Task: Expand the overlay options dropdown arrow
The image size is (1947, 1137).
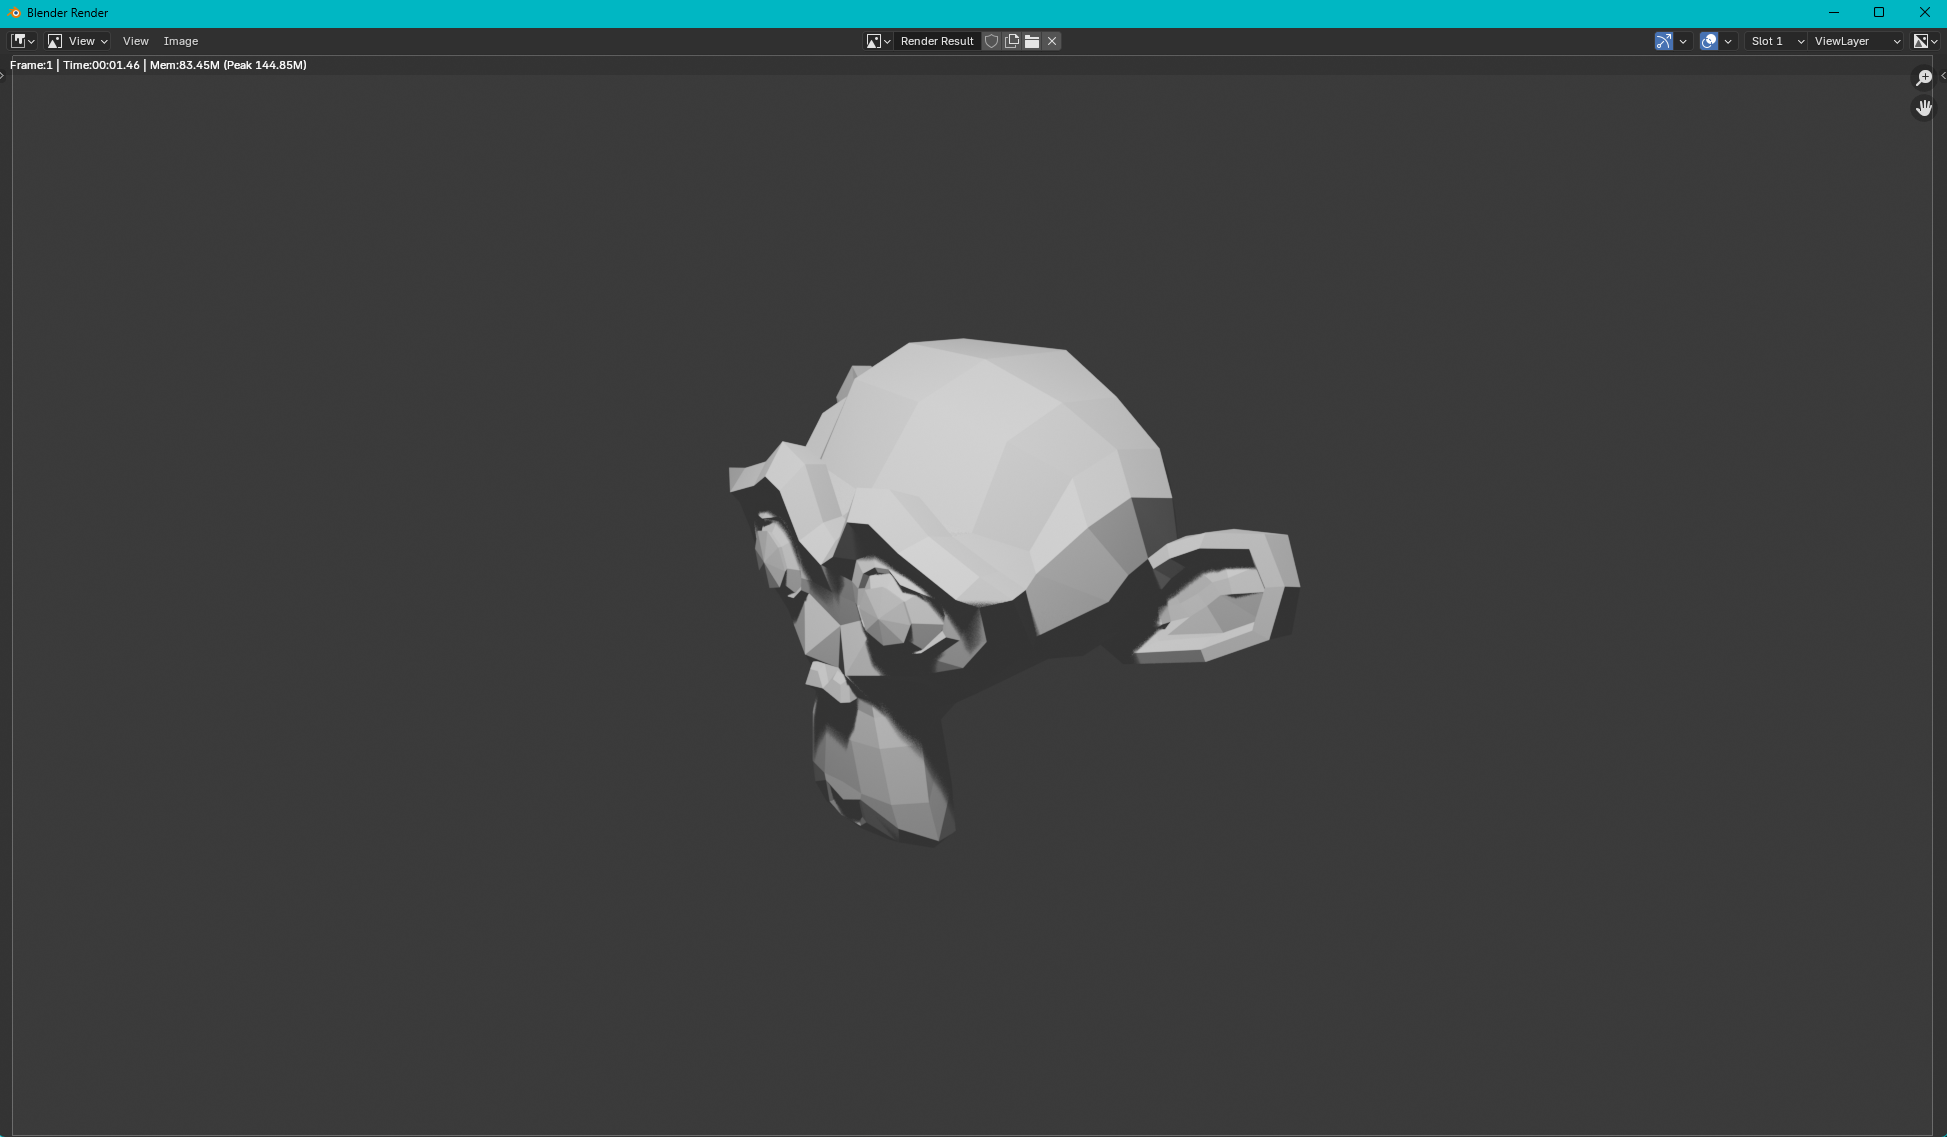Action: tap(1728, 41)
